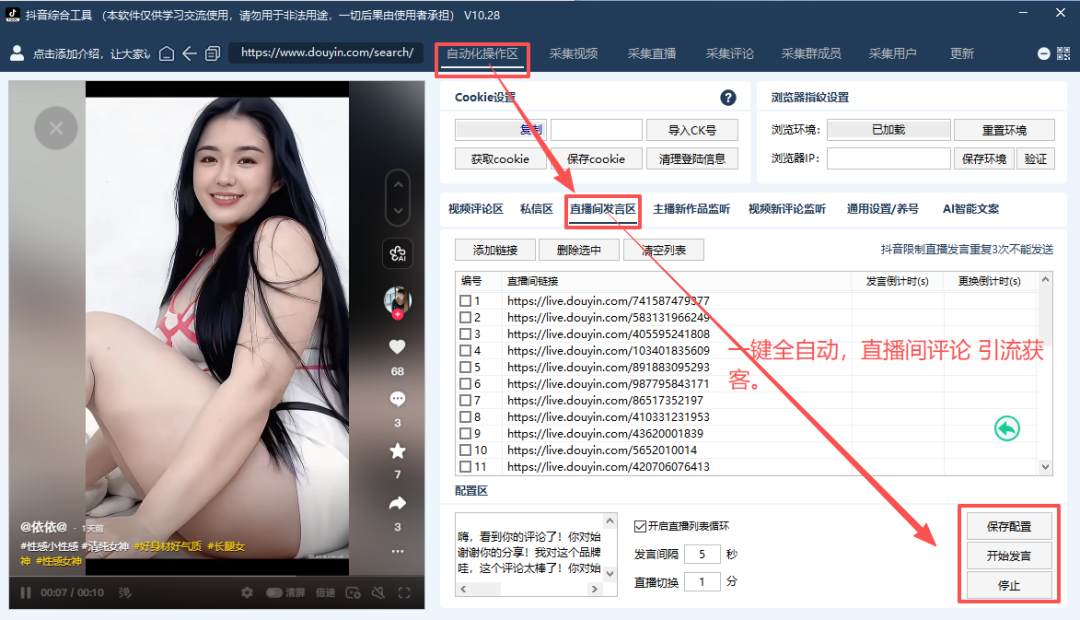Open the 倍速 playback speed menu
The width and height of the screenshot is (1080, 620).
(x=325, y=592)
